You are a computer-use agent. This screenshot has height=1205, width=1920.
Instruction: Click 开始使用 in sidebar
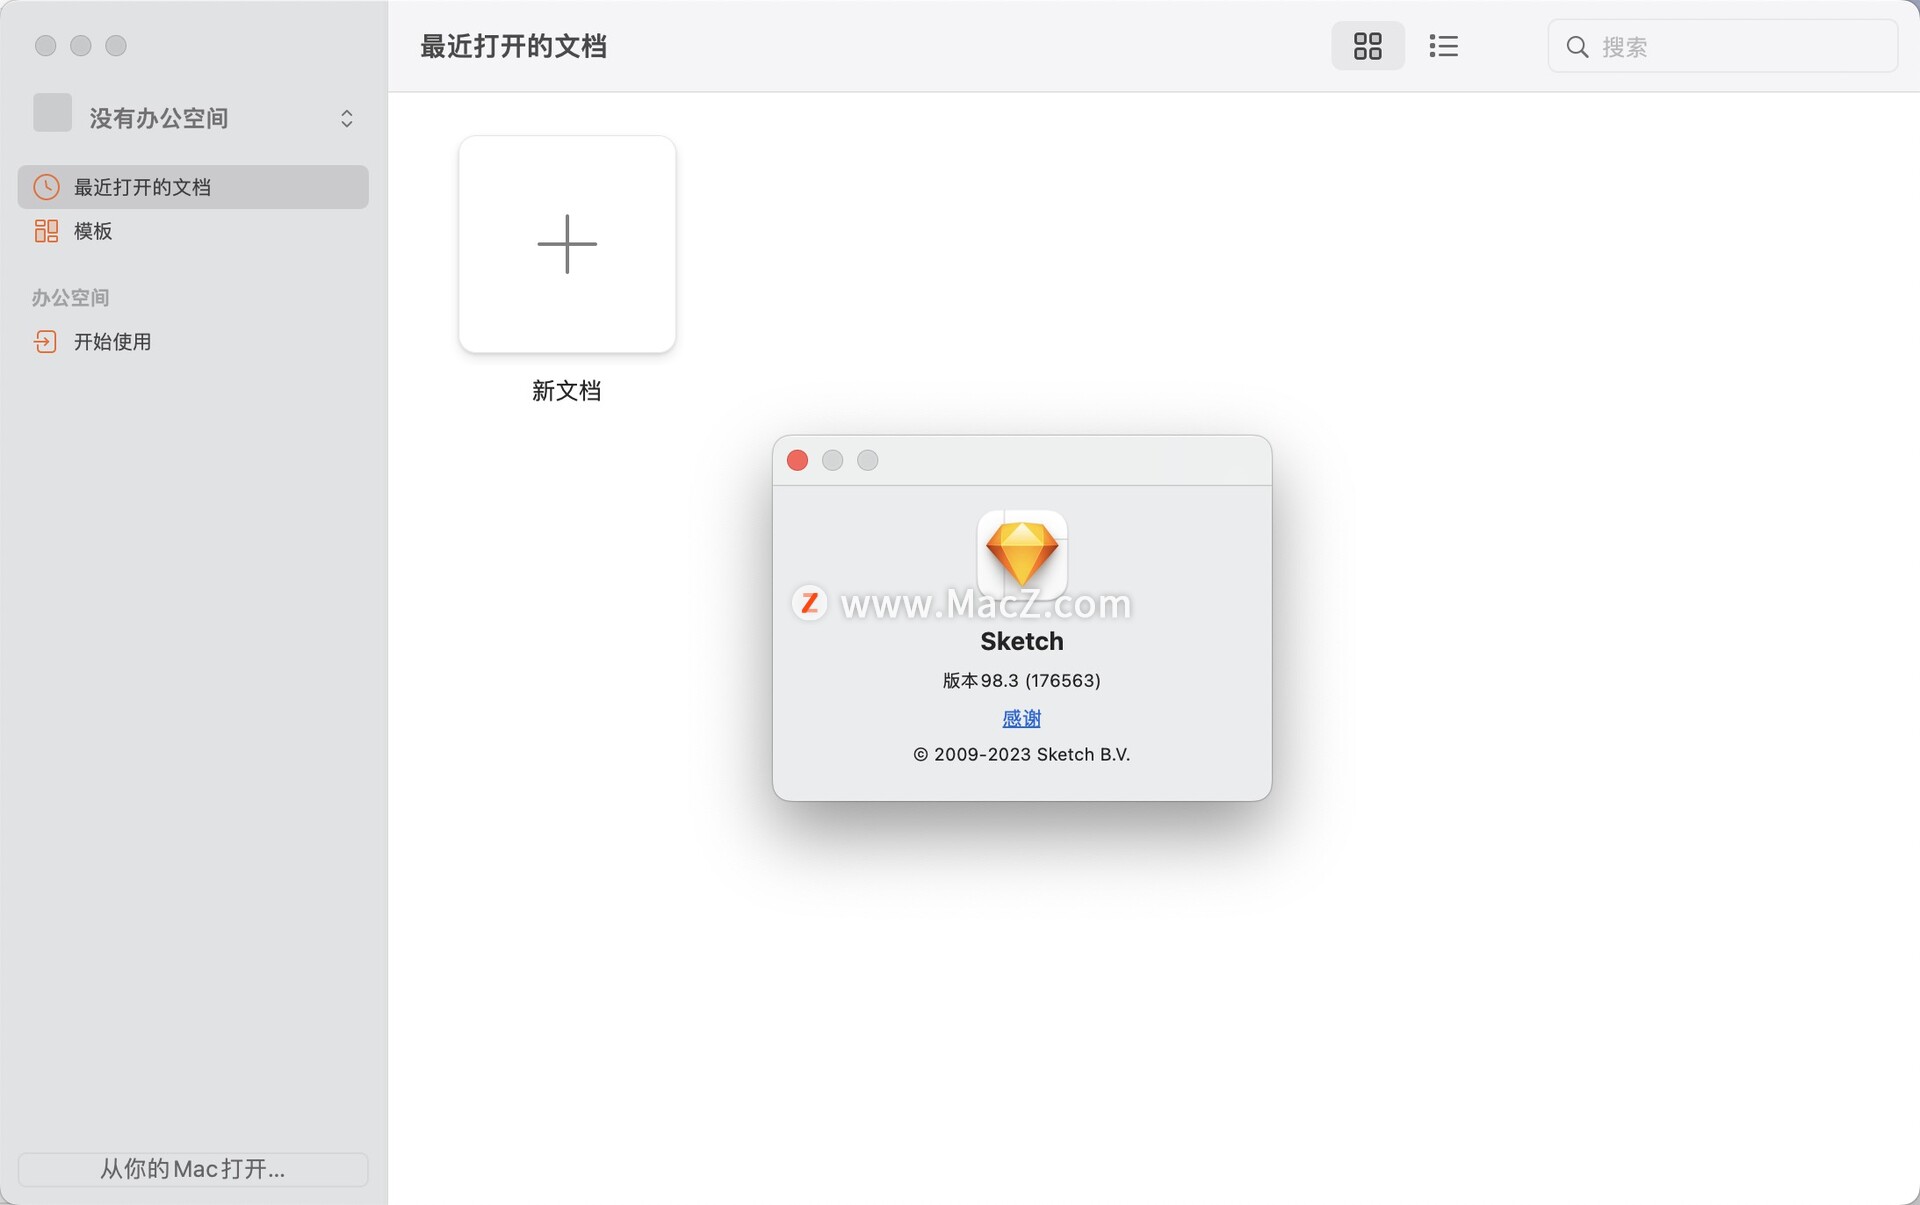pyautogui.click(x=111, y=340)
